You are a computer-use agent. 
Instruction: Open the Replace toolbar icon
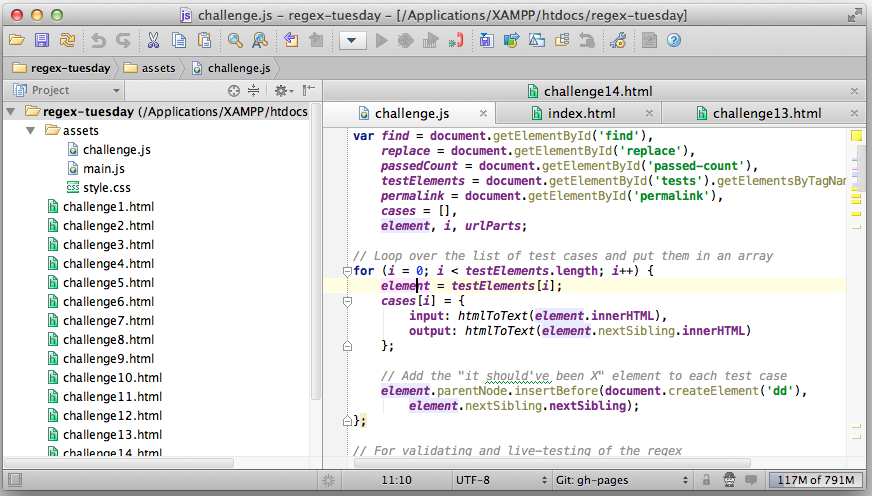click(x=260, y=41)
